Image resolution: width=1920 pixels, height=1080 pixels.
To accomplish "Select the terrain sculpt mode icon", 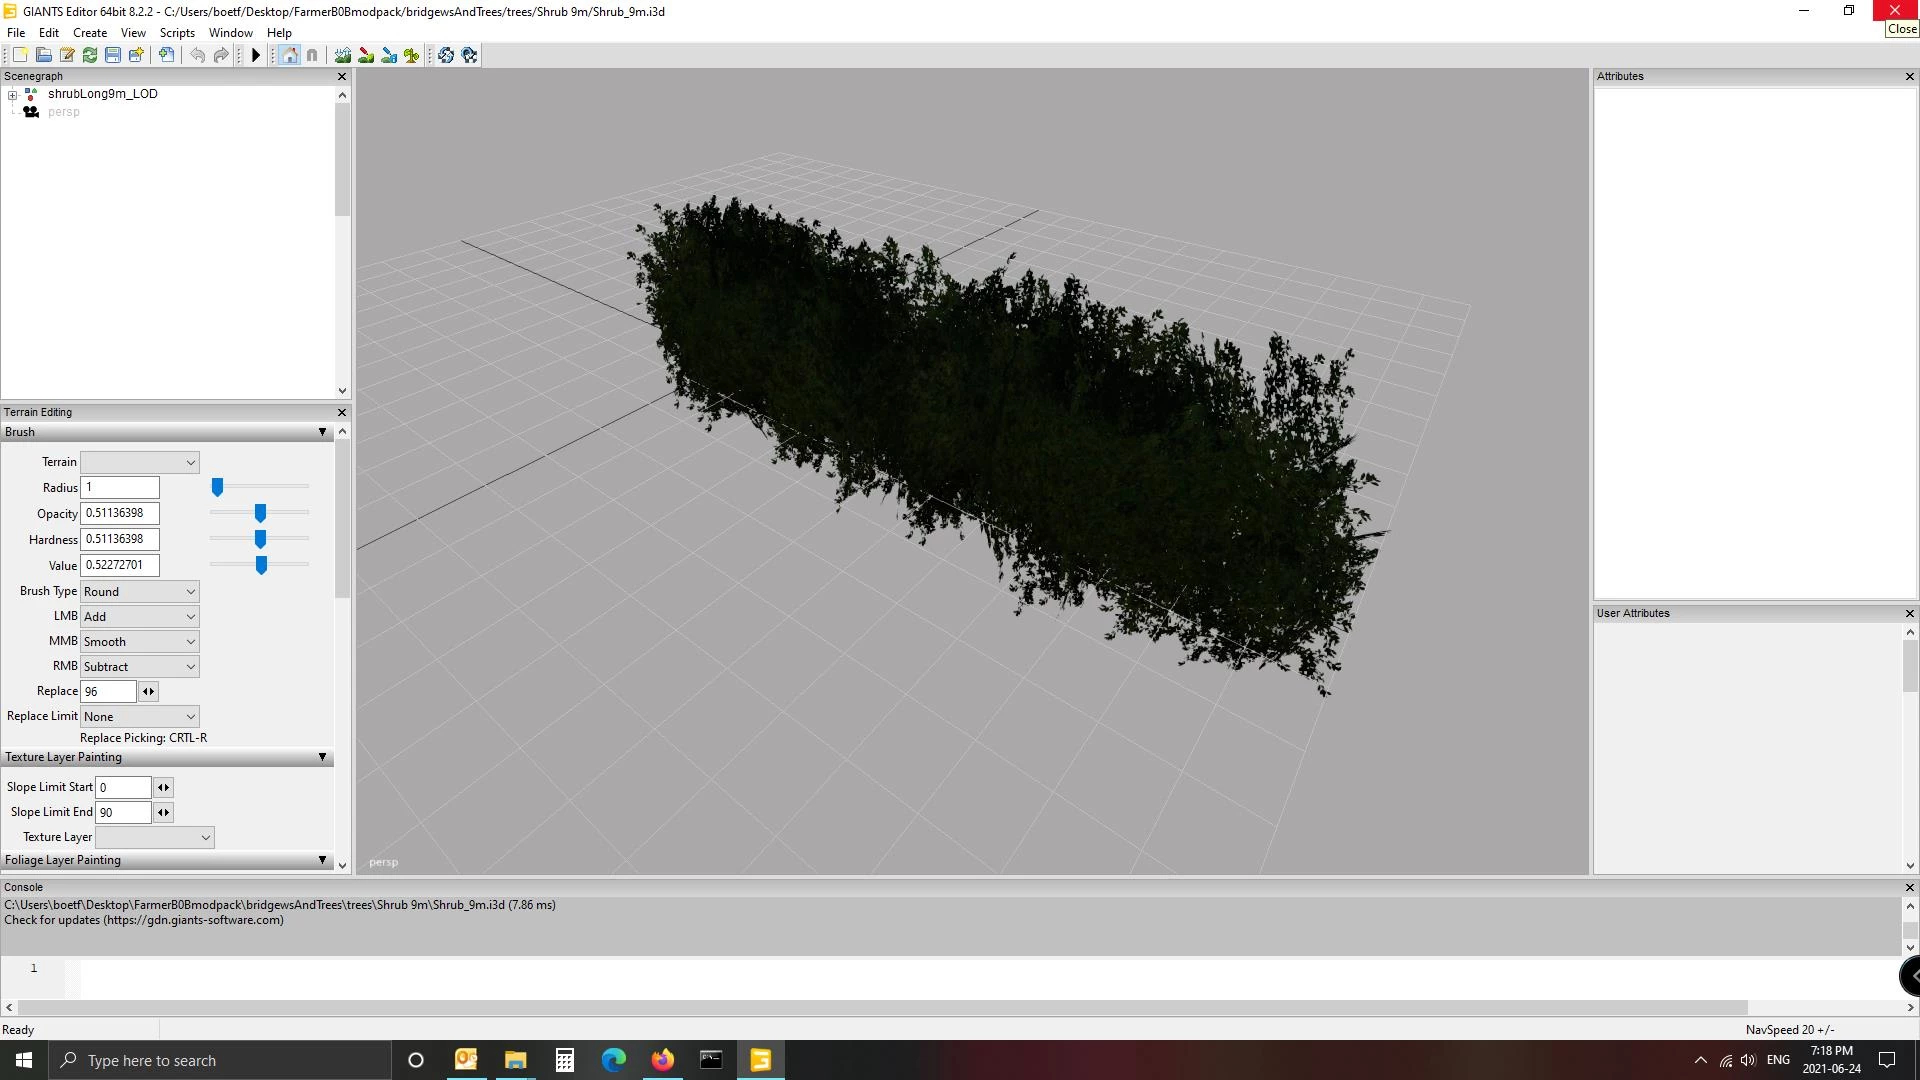I will pos(343,55).
